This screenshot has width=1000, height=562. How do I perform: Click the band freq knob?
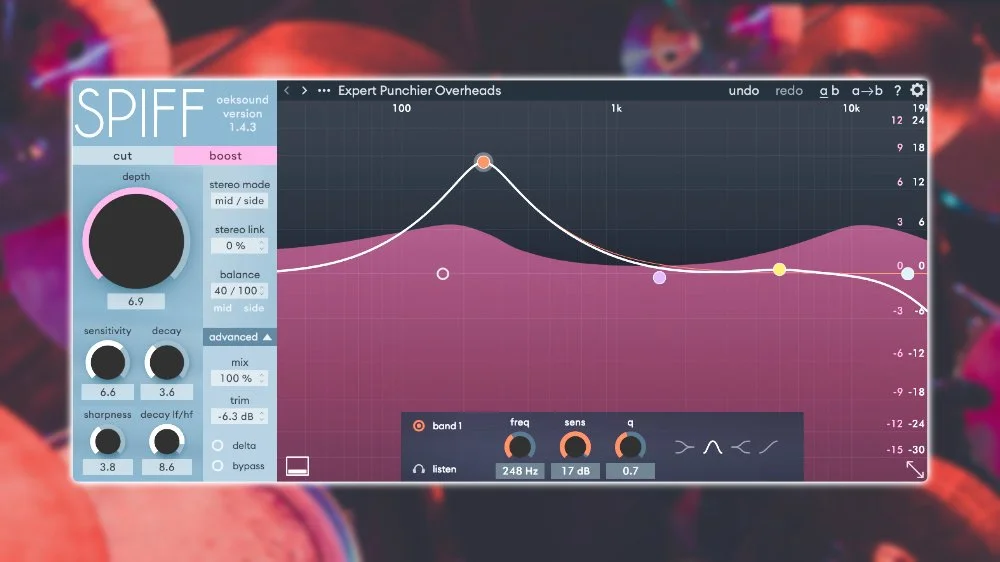[520, 446]
